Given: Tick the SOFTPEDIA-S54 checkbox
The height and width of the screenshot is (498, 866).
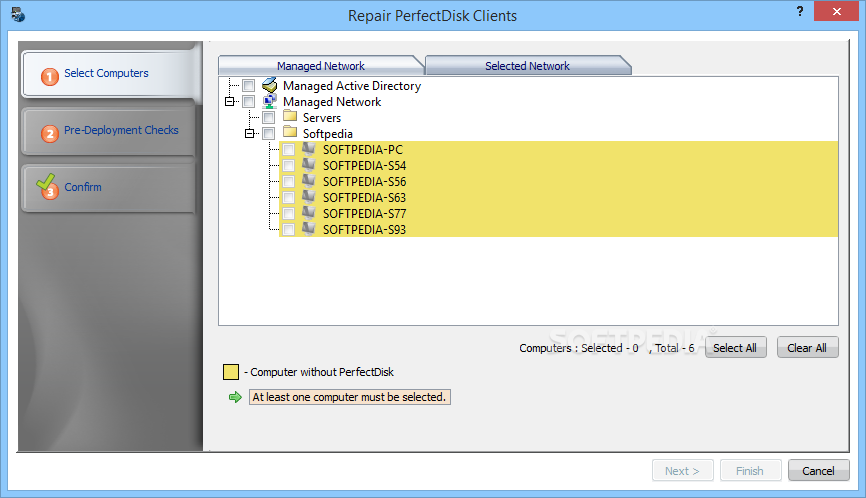Looking at the screenshot, I should coord(288,166).
